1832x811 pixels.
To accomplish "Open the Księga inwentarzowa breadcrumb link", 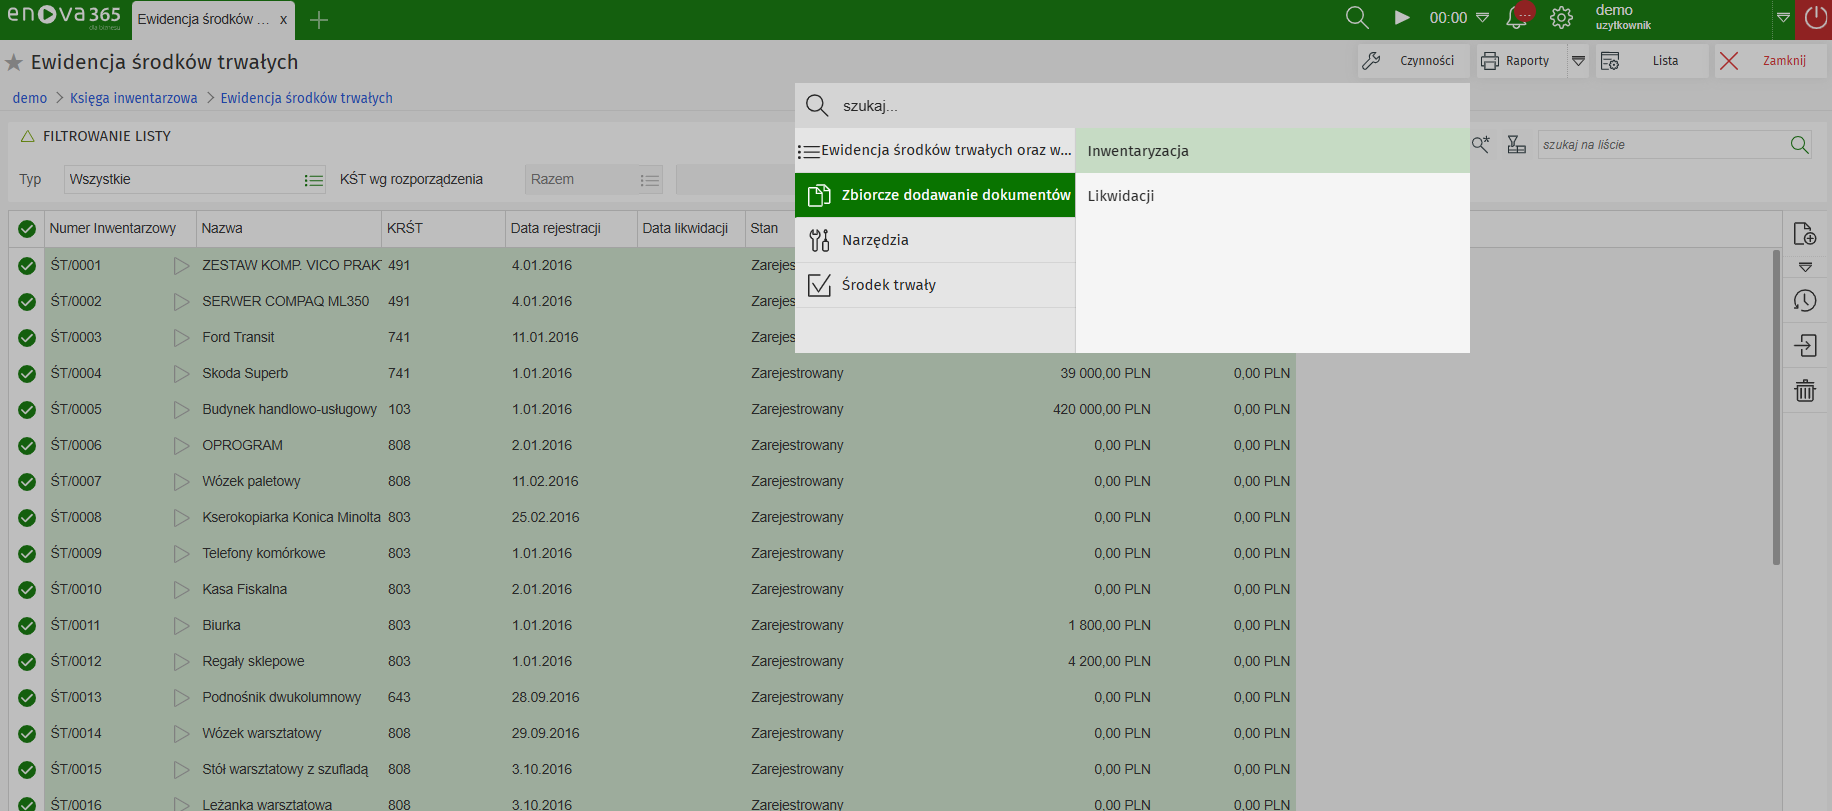I will tap(133, 98).
